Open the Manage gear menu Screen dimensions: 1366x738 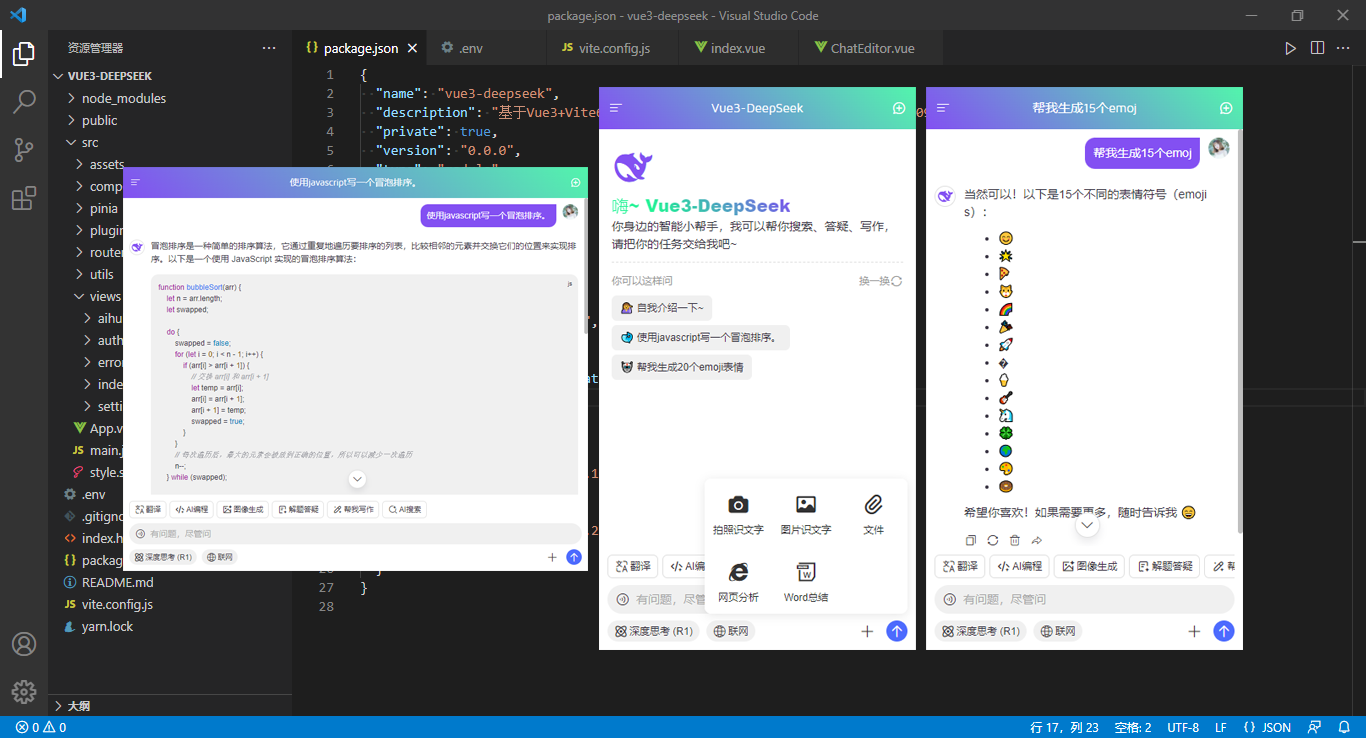tap(24, 691)
